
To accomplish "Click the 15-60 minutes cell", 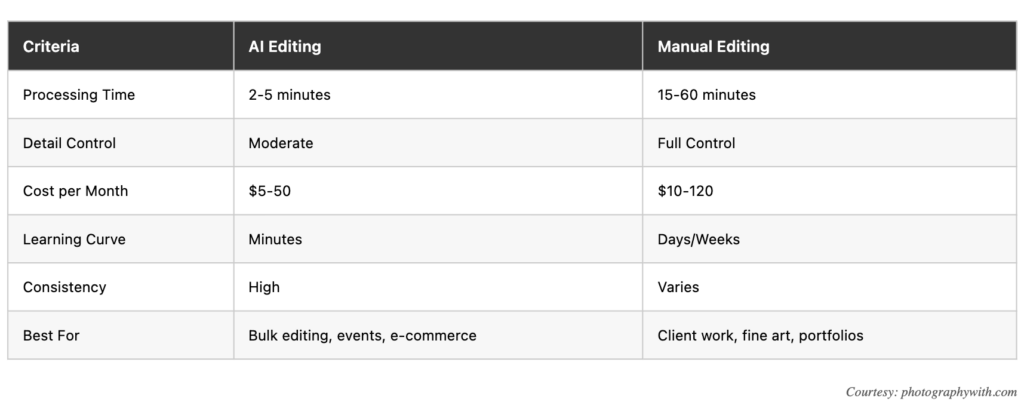I will click(x=706, y=95).
